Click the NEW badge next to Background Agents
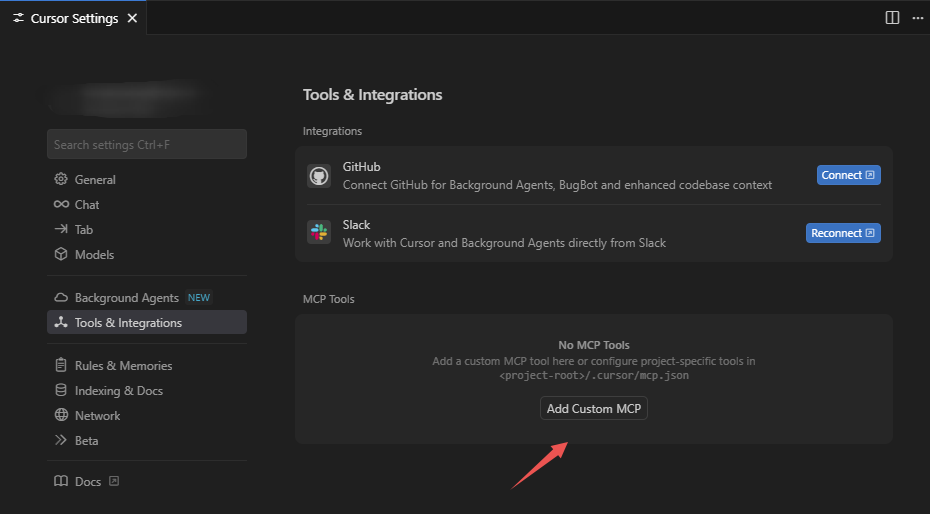This screenshot has height=514, width=930. click(x=199, y=298)
